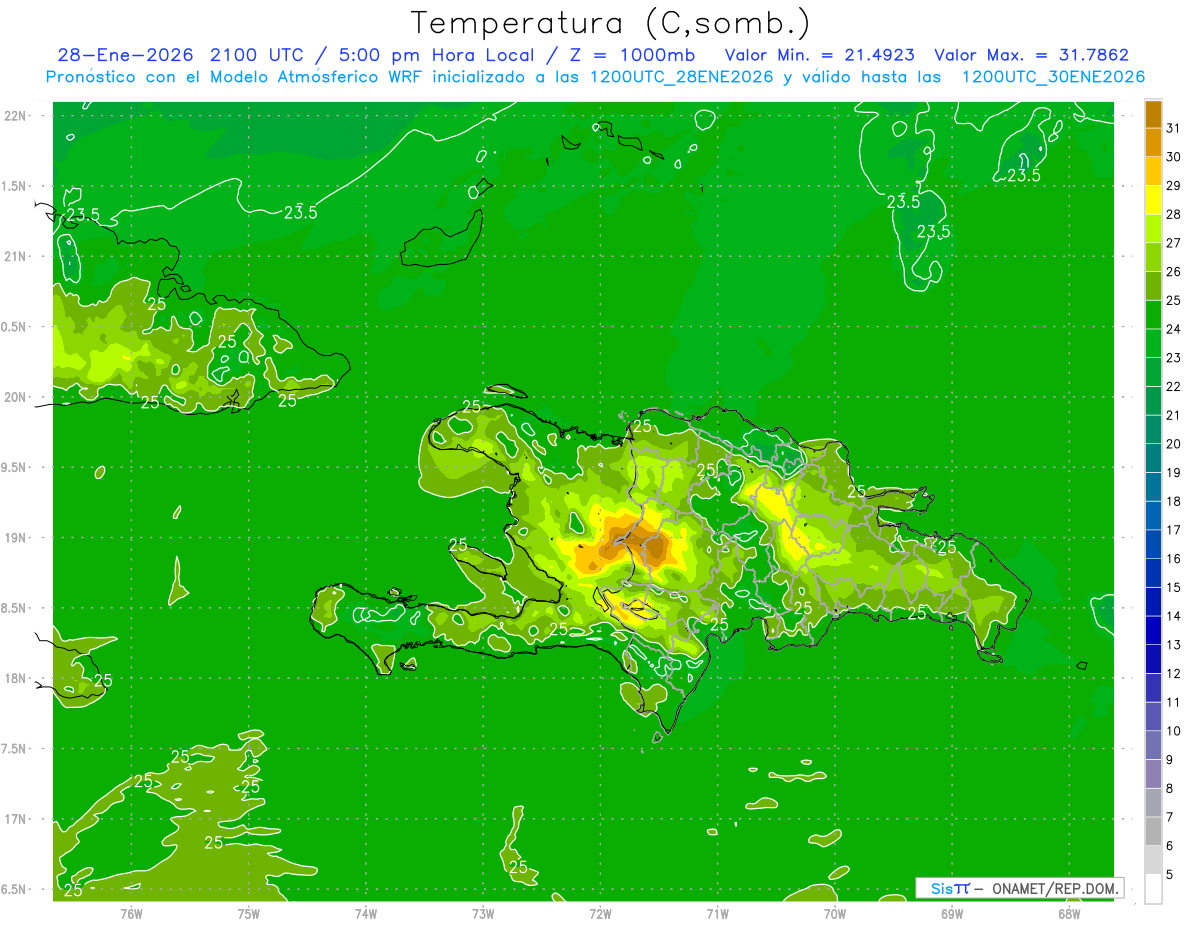Pick the teal legend swatch between 19 and 20
Viewport: 1200px width, 927px height.
point(1153,457)
